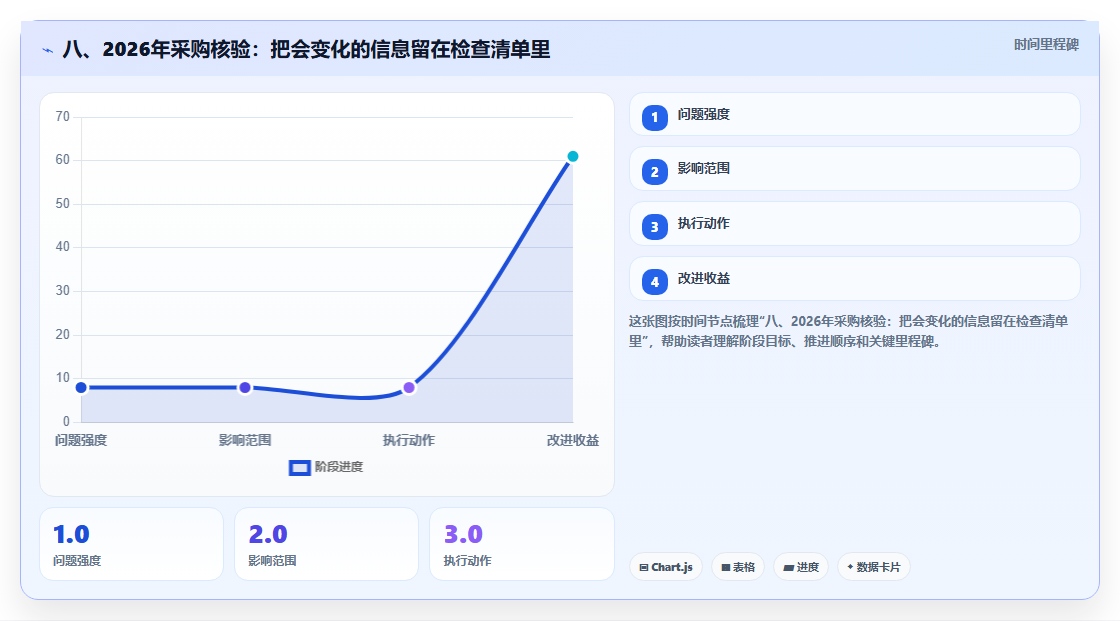
Task: Select the 问题强度 data point on the chart
Action: (x=81, y=387)
